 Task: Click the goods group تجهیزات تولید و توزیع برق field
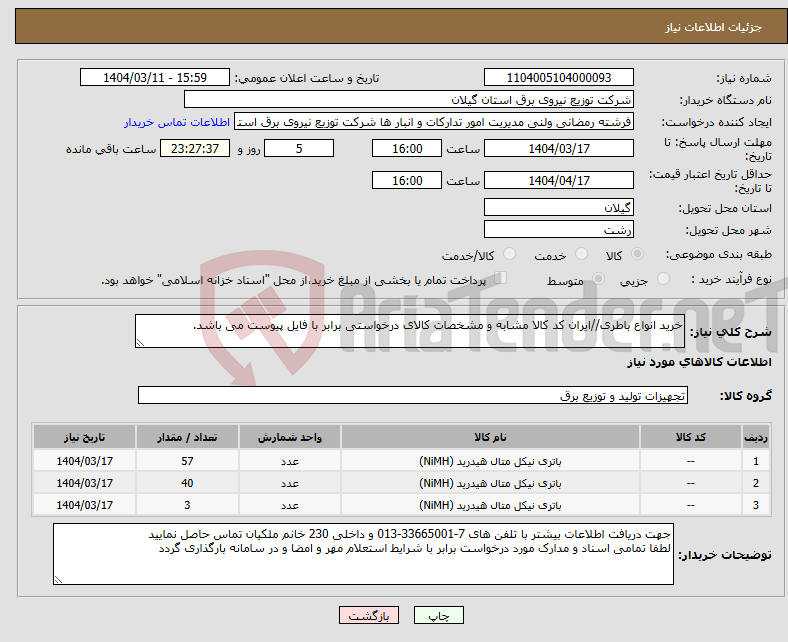pos(413,395)
